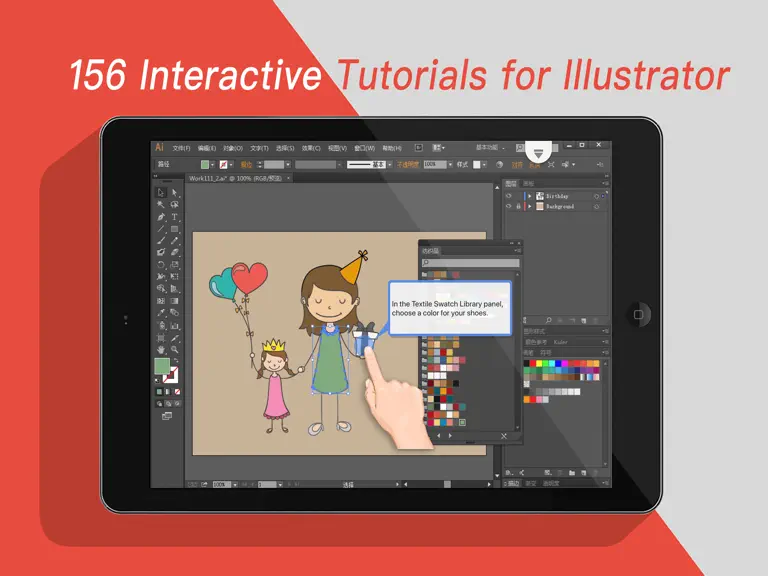This screenshot has height=576, width=768.
Task: Open the brush definition dropdown
Action: click(389, 165)
